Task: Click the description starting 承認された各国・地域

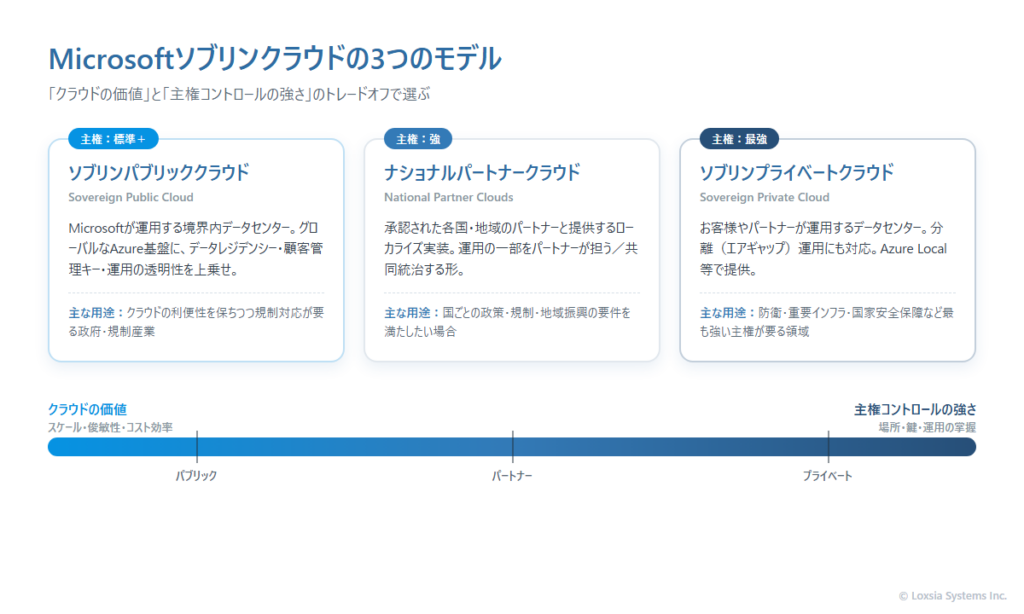Action: [x=511, y=248]
